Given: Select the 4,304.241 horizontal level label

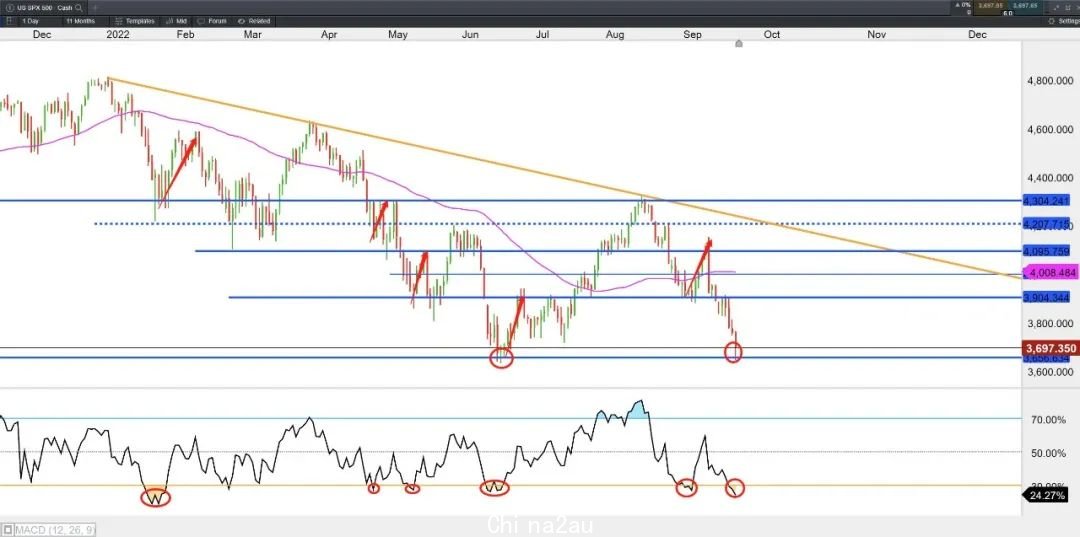Looking at the screenshot, I should (1046, 201).
